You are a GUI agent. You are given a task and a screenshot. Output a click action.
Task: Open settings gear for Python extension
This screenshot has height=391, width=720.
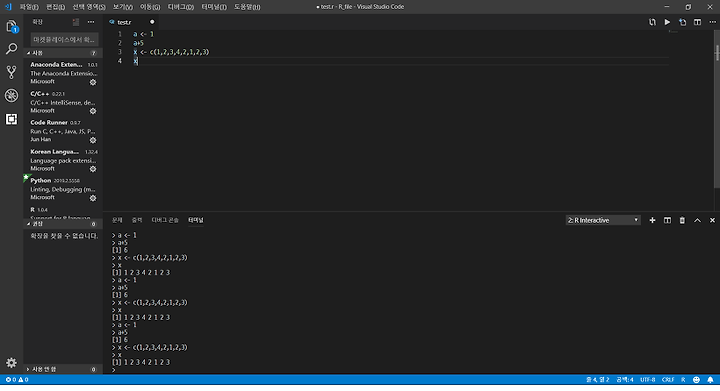point(93,198)
